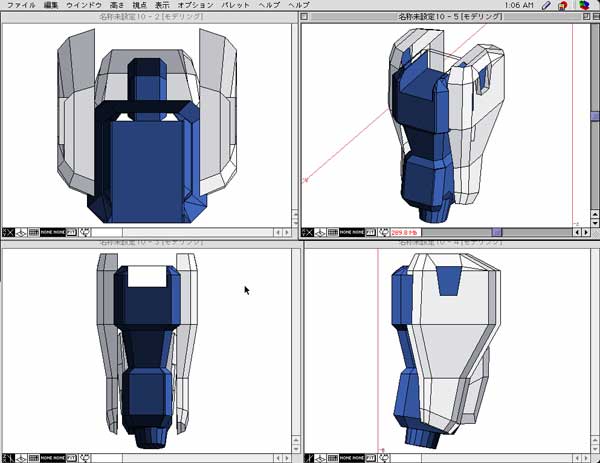This screenshot has width=600, height=463.
Task: Click the vertical scrollbar thumb in window 10-5
Action: pyautogui.click(x=595, y=116)
